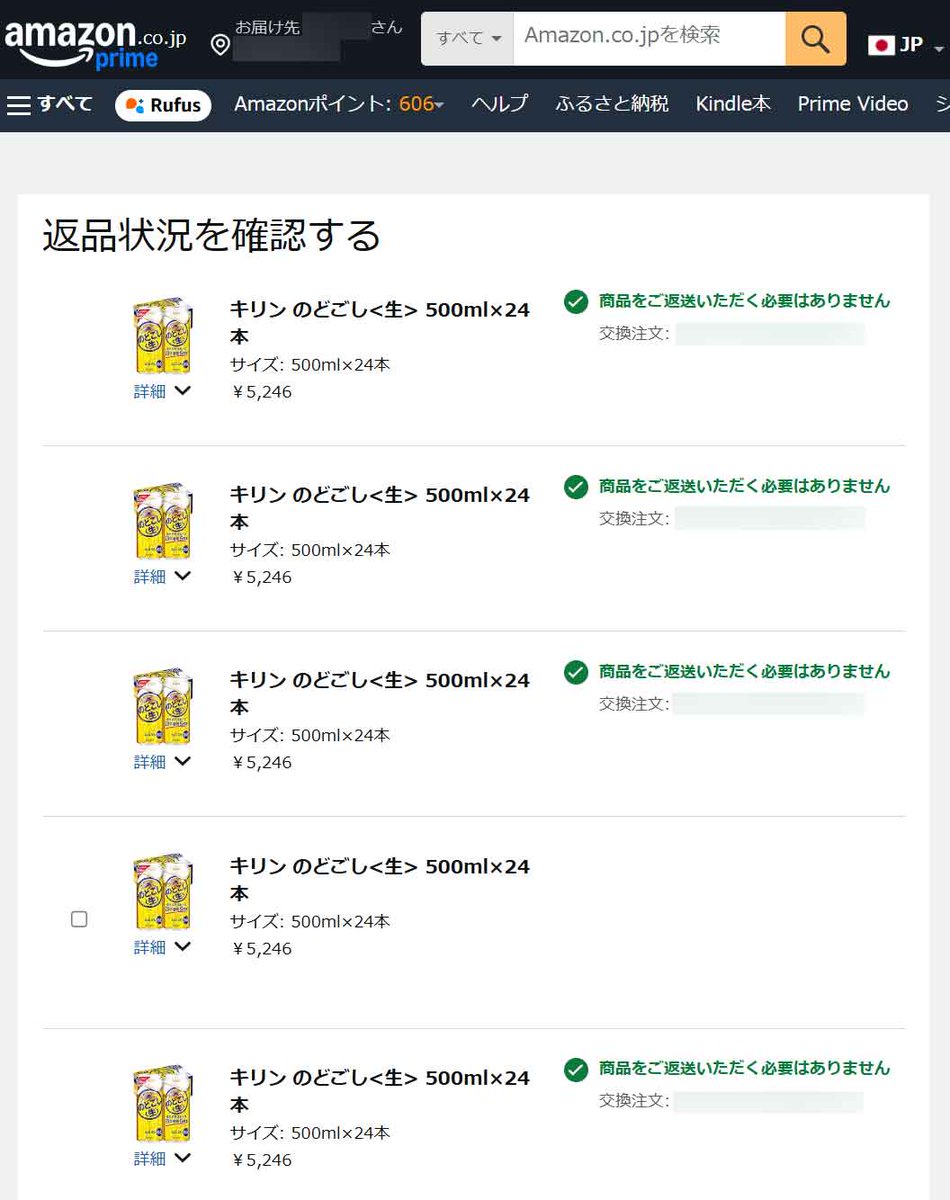
Task: Click the green checkmark on the bottom return item
Action: 576,1070
